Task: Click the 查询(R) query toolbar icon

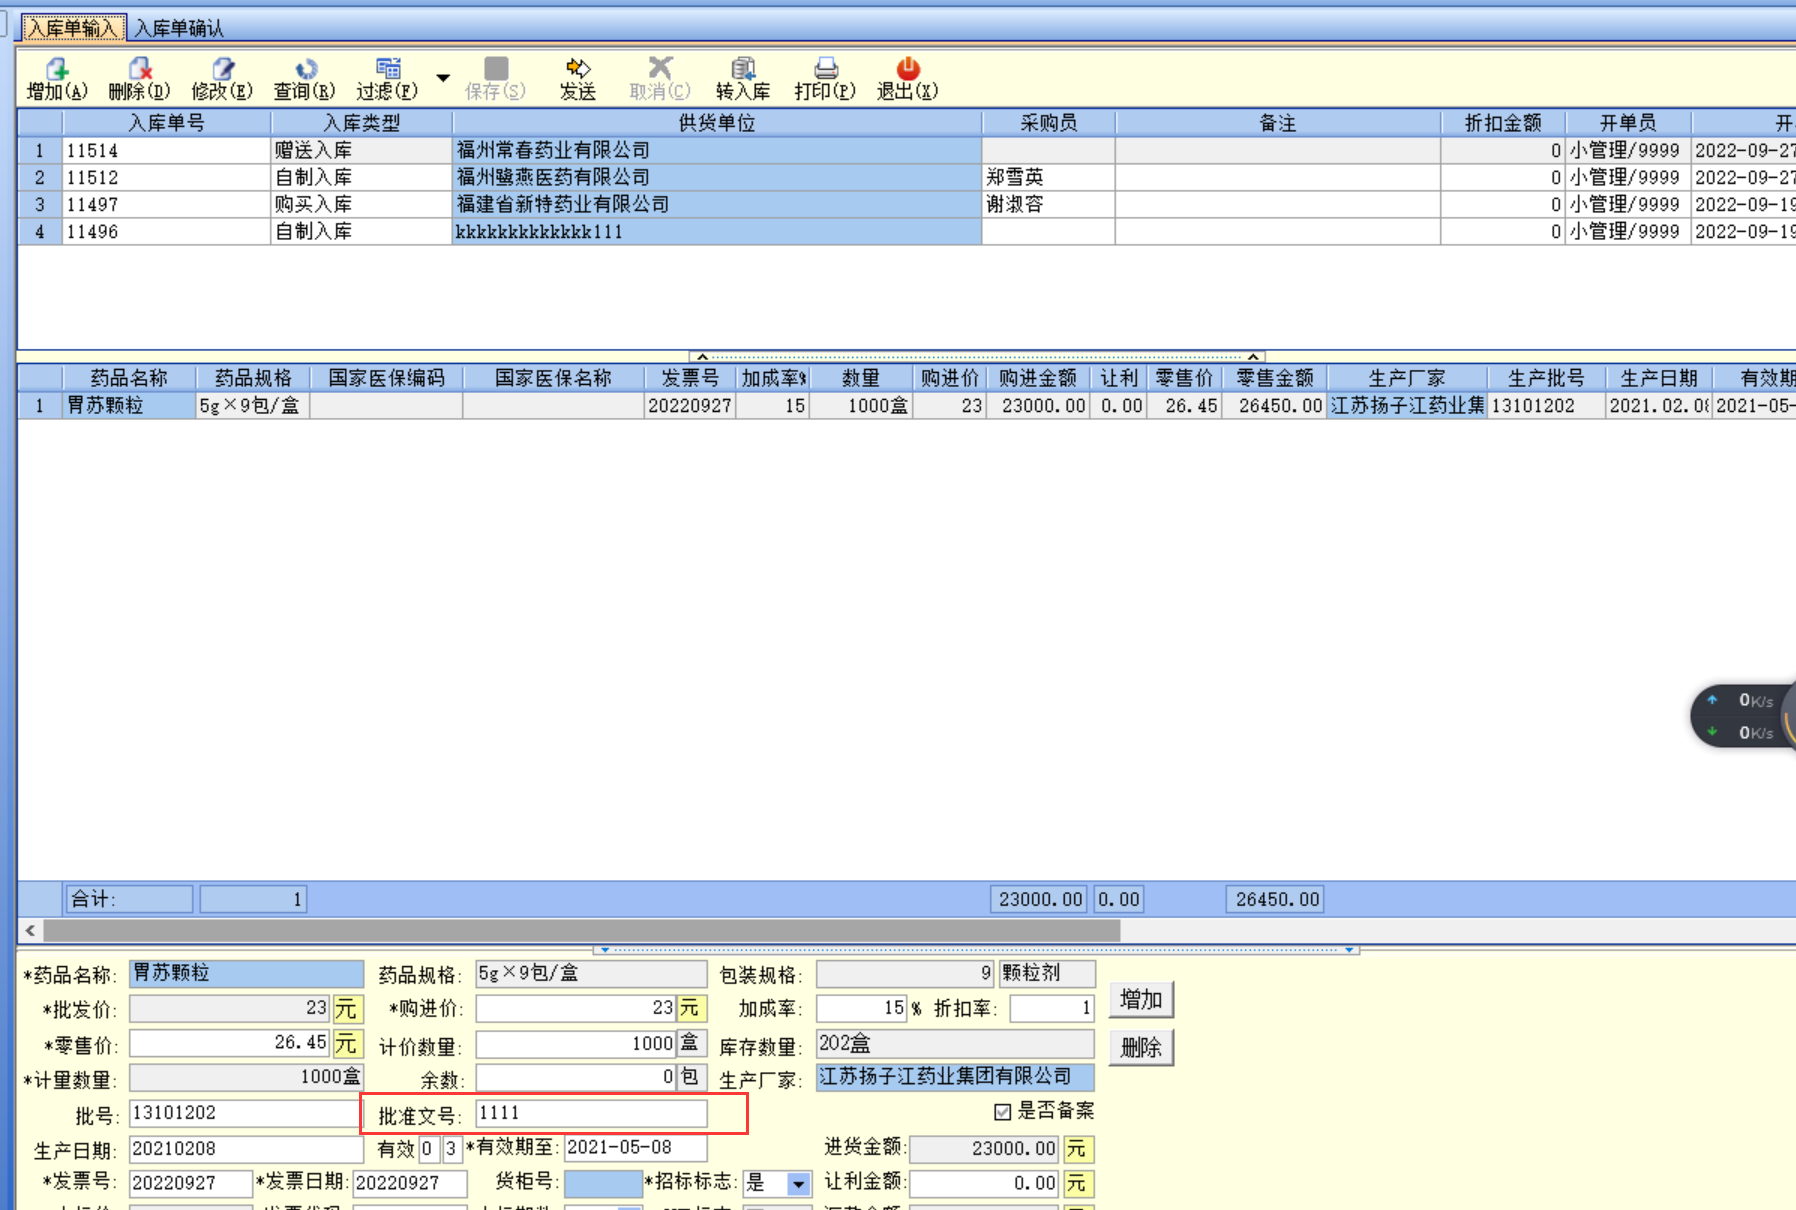Action: (305, 79)
